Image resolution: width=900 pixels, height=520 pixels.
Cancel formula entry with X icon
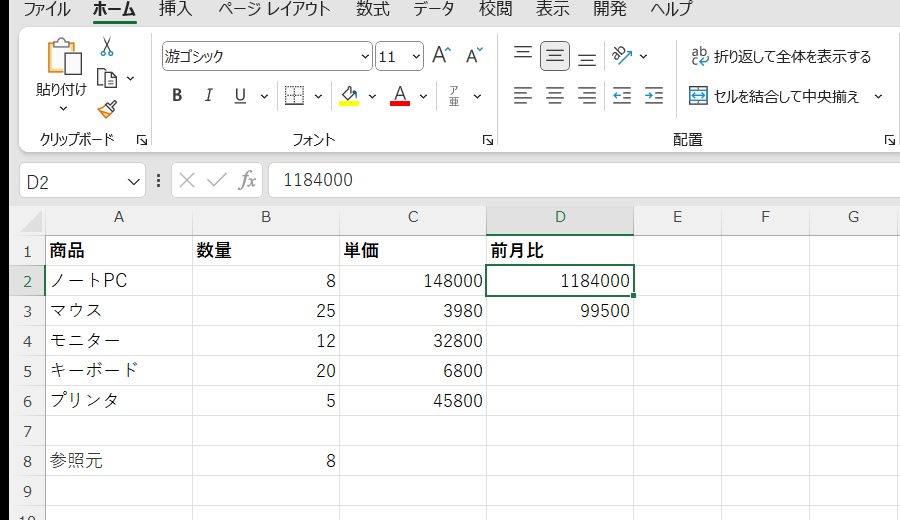tap(187, 180)
